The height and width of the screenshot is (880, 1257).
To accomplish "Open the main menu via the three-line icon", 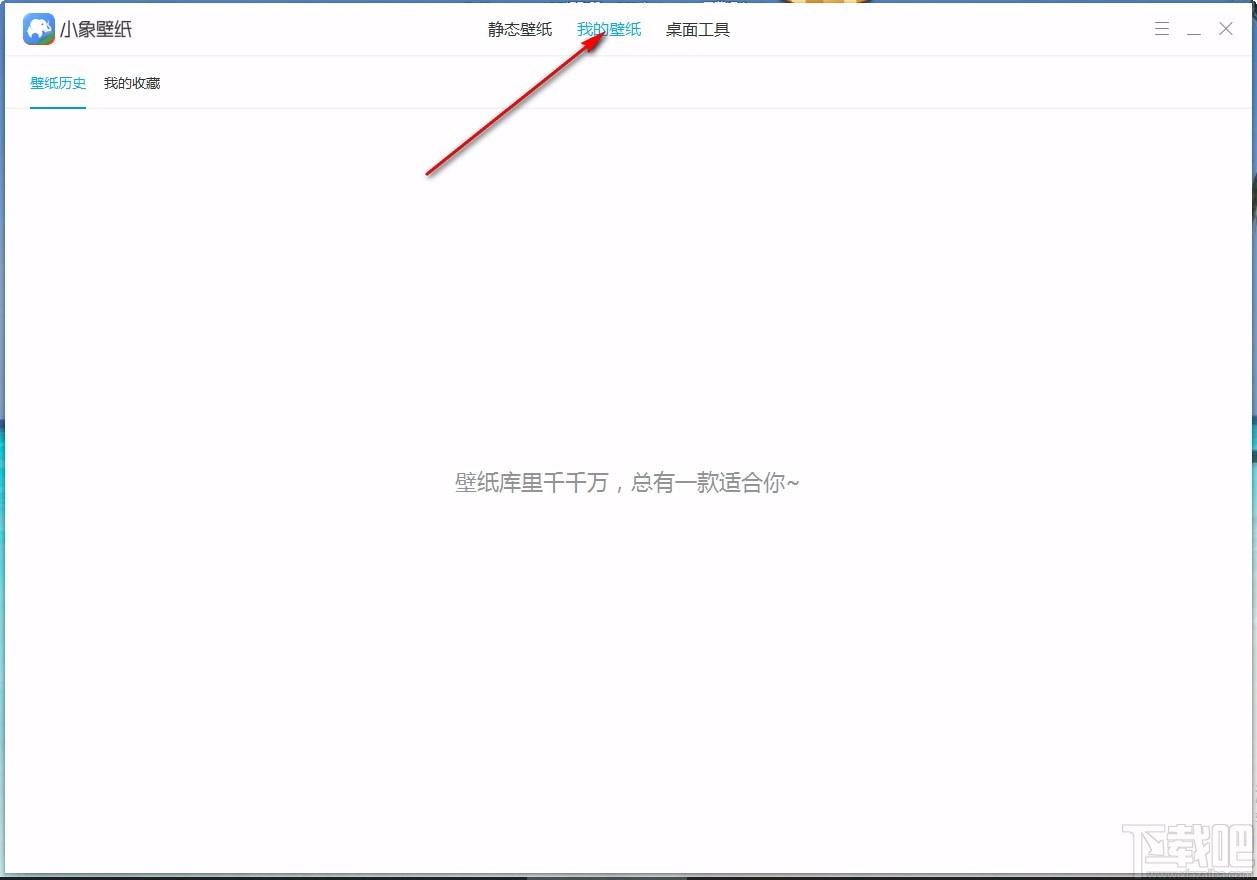I will (1161, 29).
